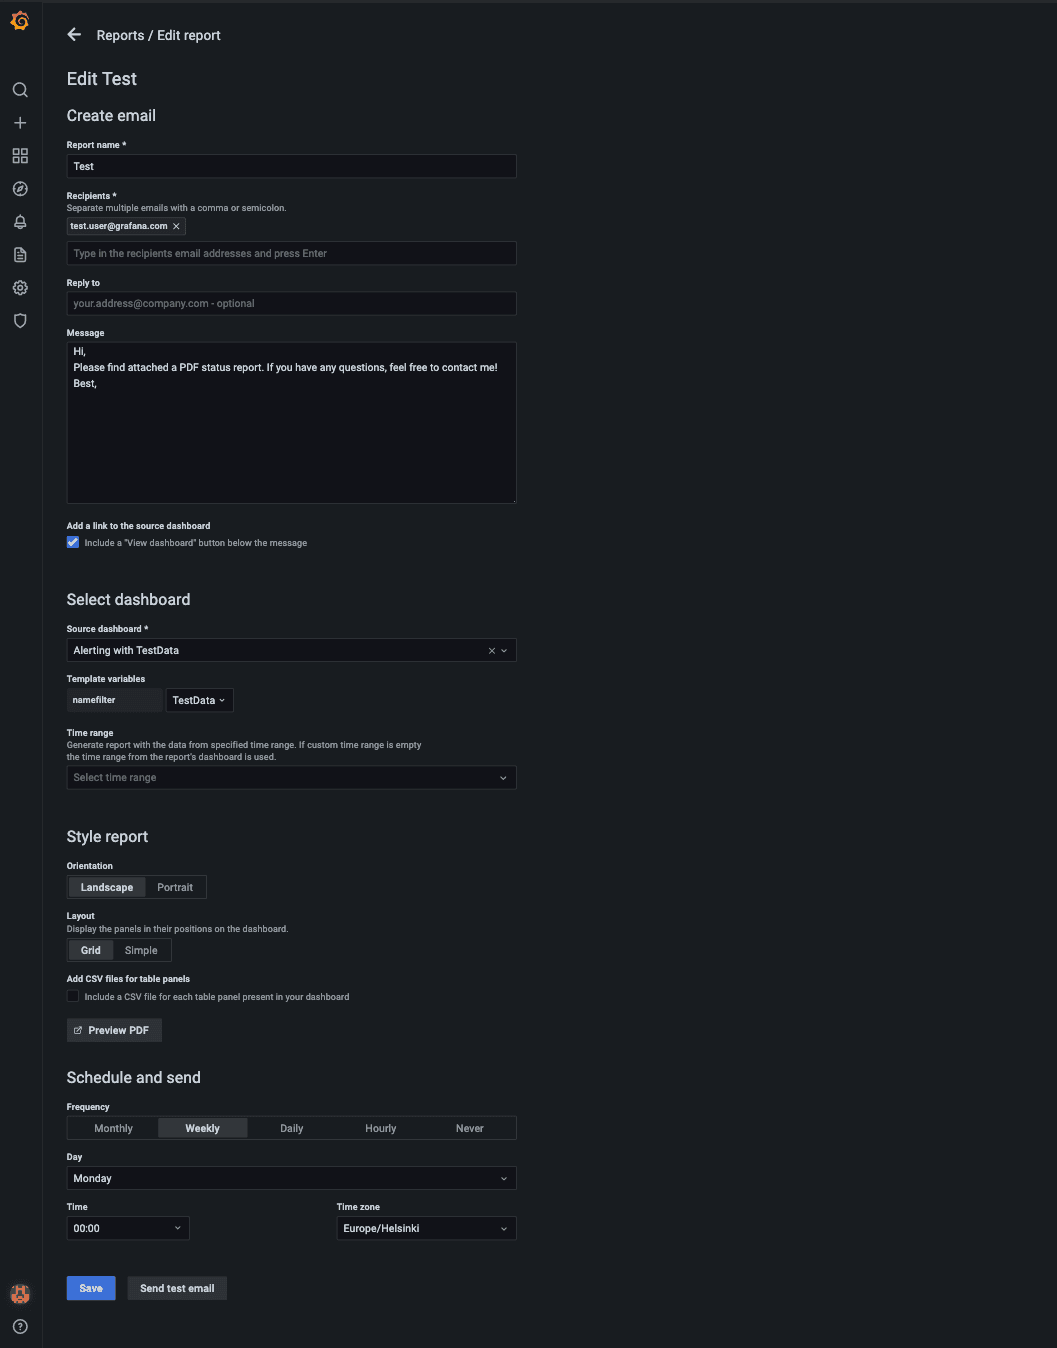Open the Server Admin shield icon
Screen dimensions: 1057x1348
pyautogui.click(x=20, y=321)
